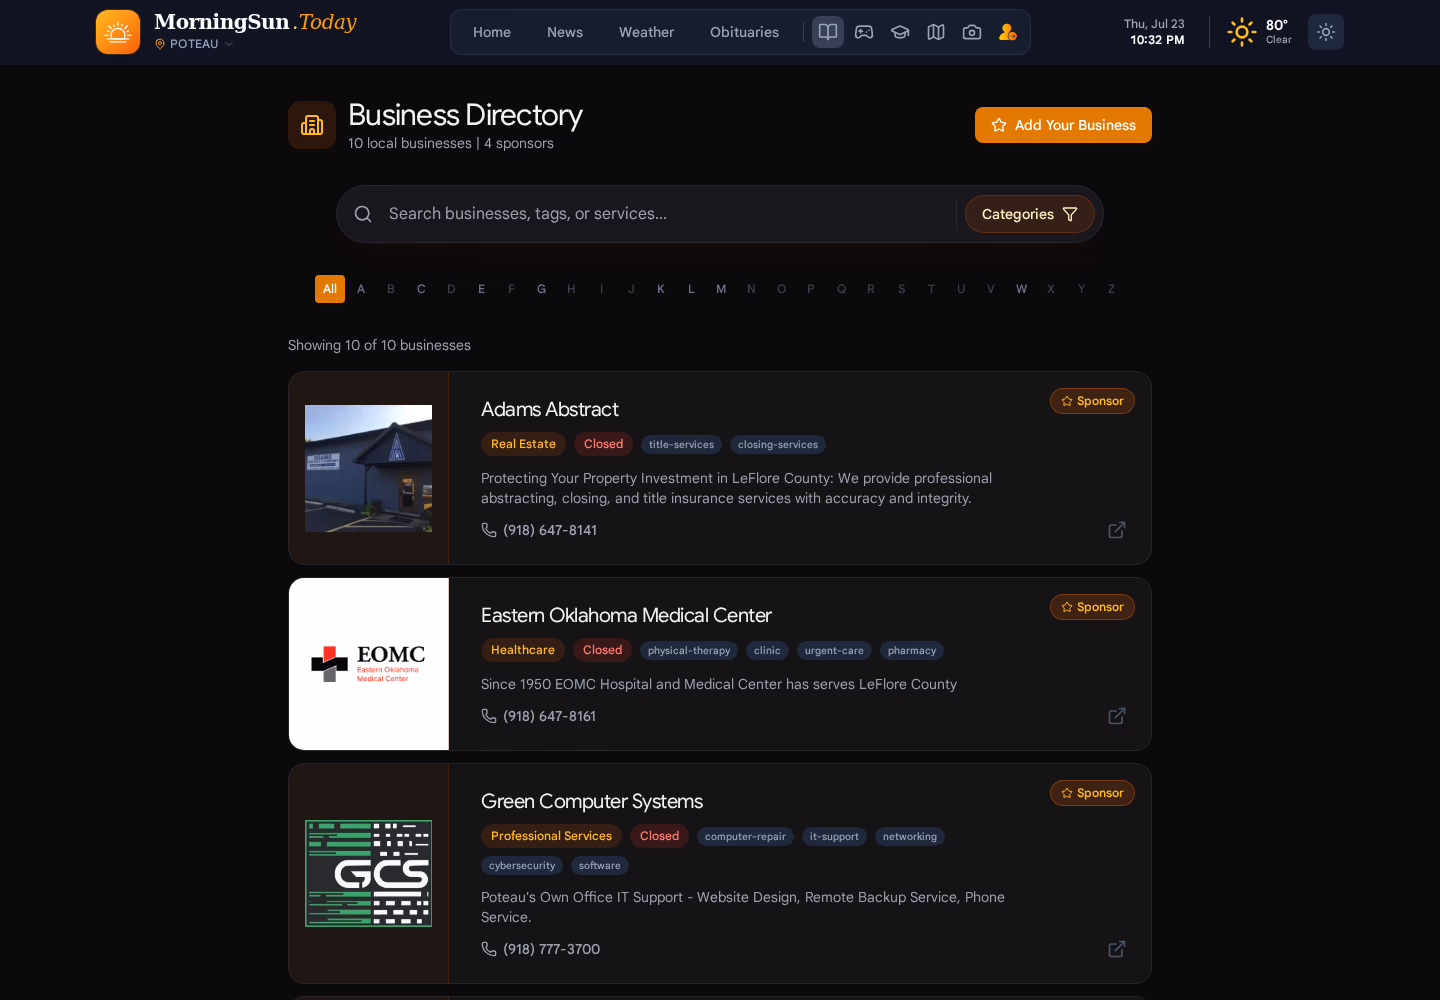This screenshot has width=1440, height=1000.
Task: Filter businesses by letter A
Action: (x=361, y=289)
